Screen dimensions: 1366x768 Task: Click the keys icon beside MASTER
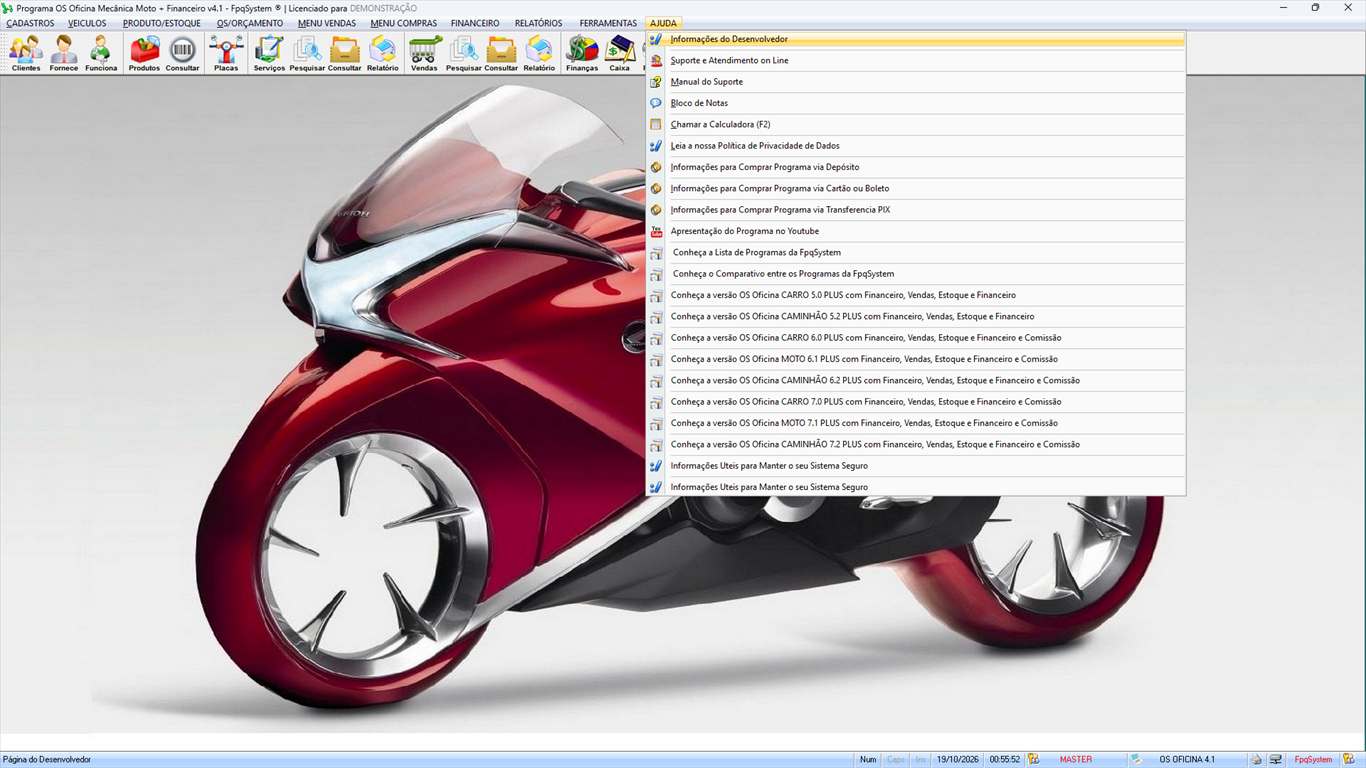(1034, 760)
